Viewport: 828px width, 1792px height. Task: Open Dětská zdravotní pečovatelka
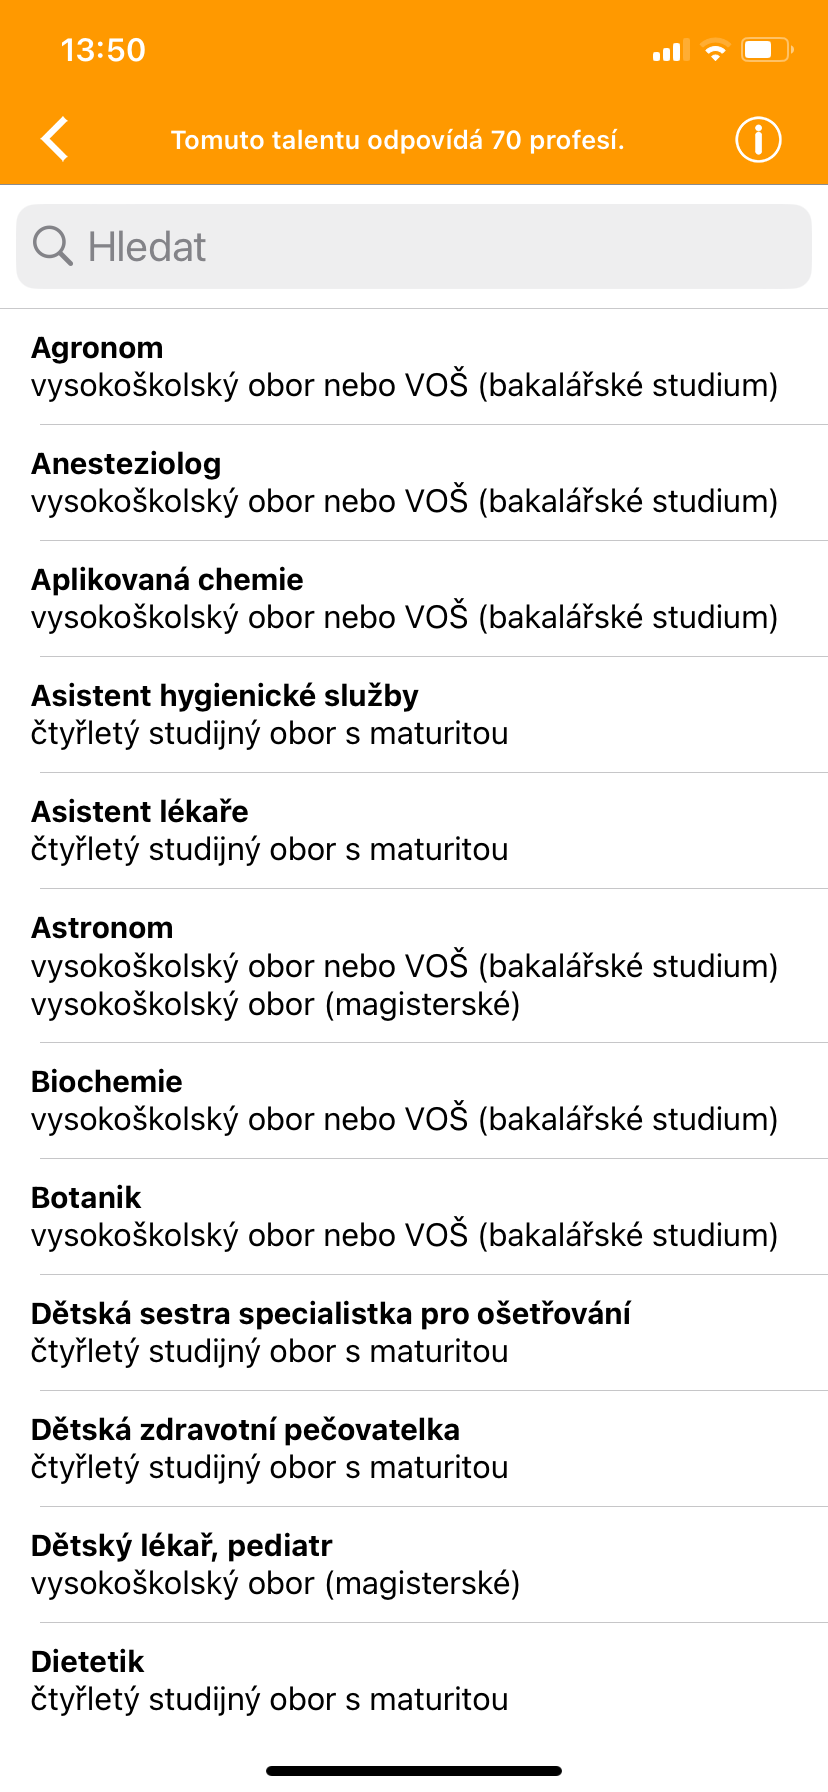click(x=414, y=1449)
